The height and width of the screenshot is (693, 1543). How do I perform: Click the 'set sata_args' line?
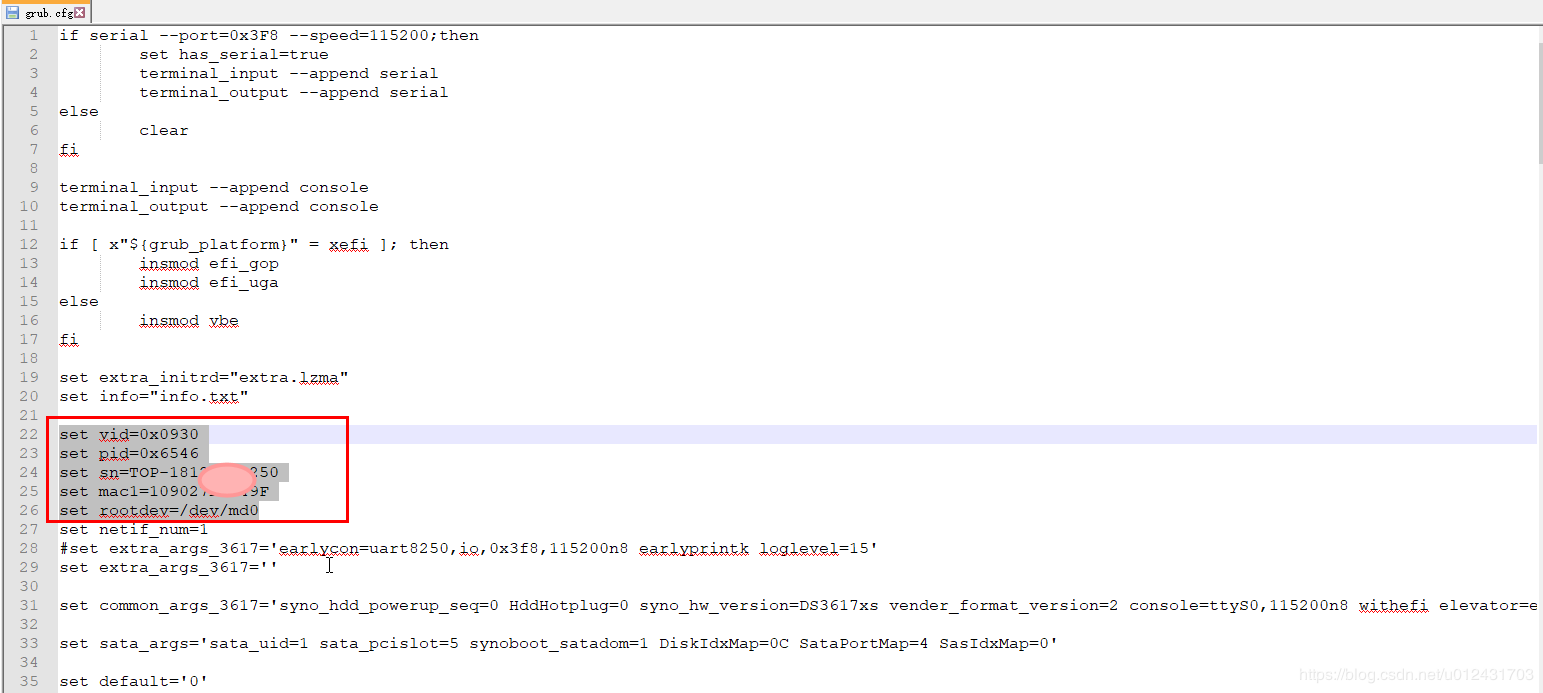point(558,643)
